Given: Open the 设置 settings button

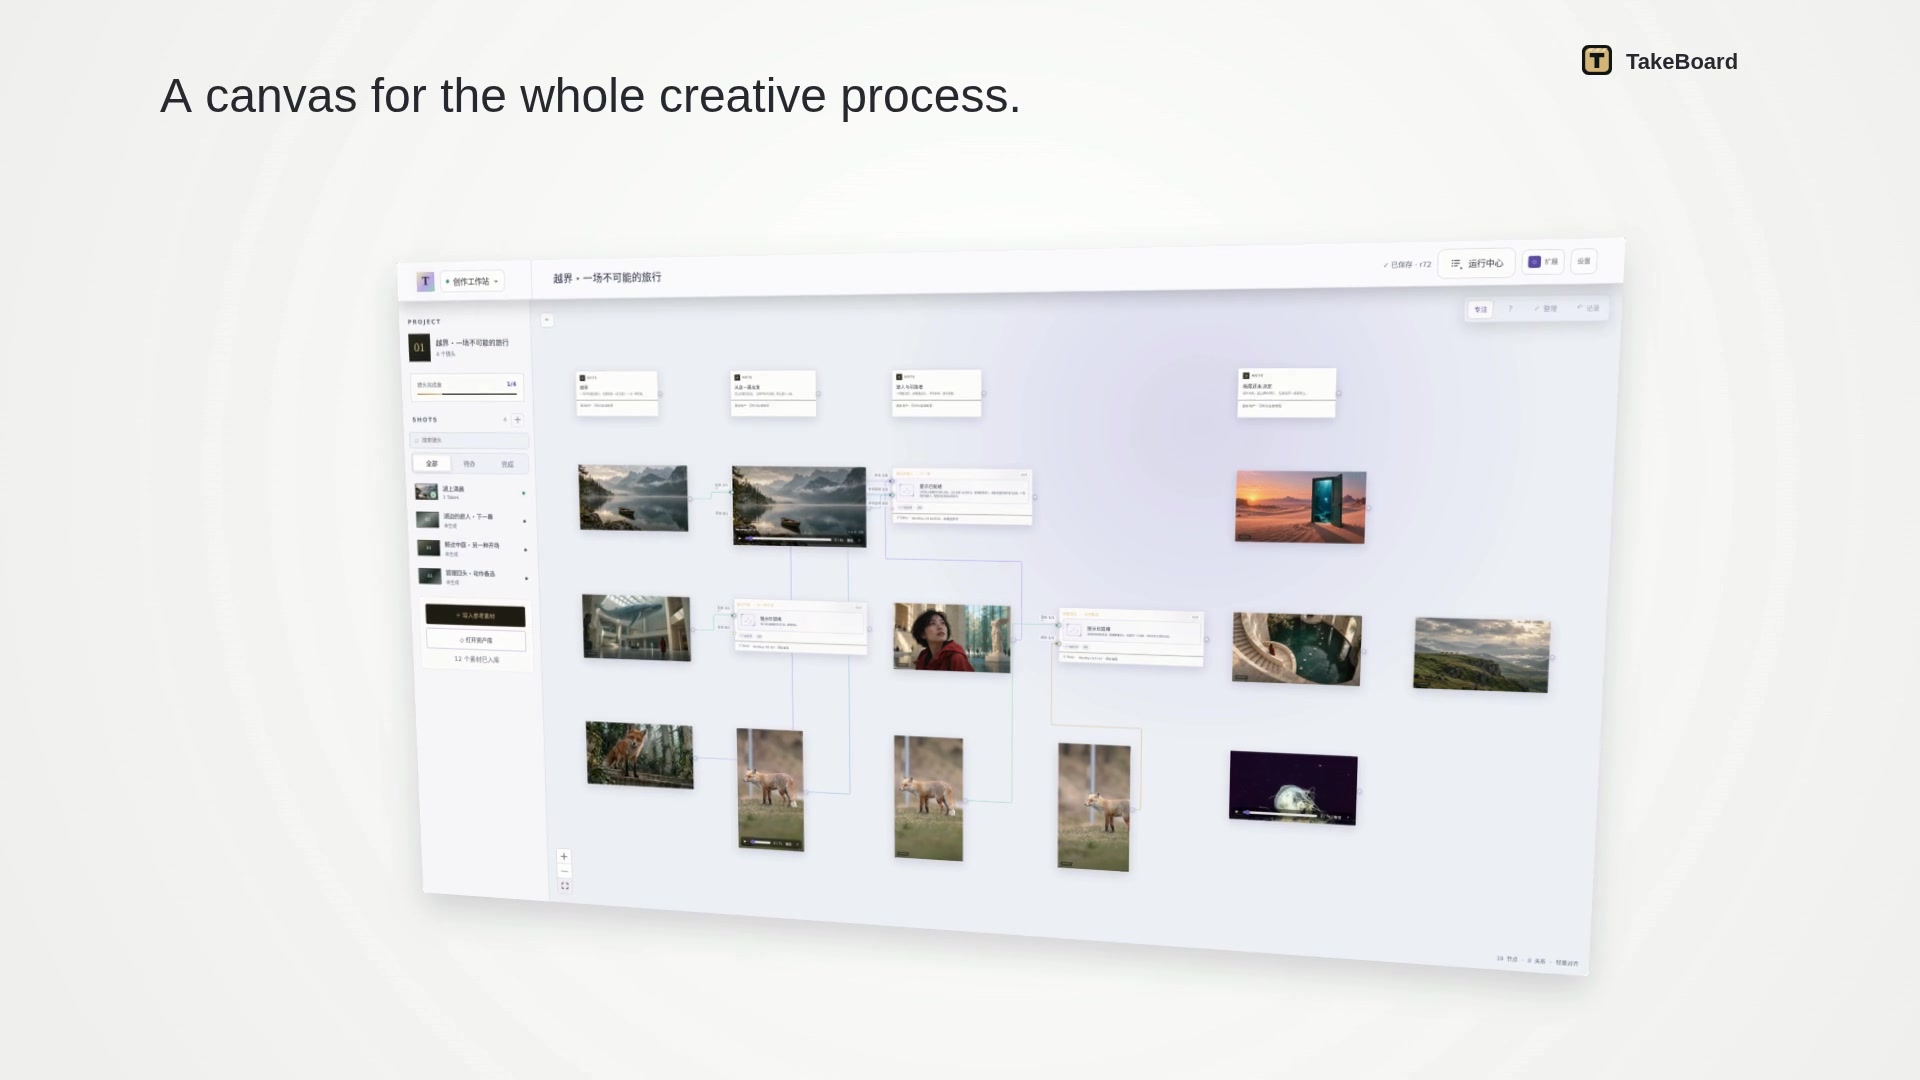Looking at the screenshot, I should [1584, 261].
